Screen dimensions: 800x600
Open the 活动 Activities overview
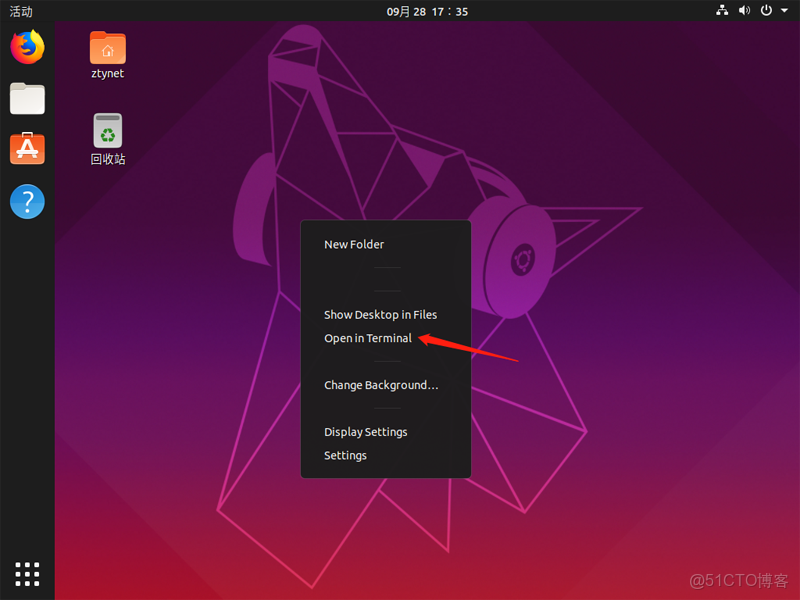click(x=21, y=11)
